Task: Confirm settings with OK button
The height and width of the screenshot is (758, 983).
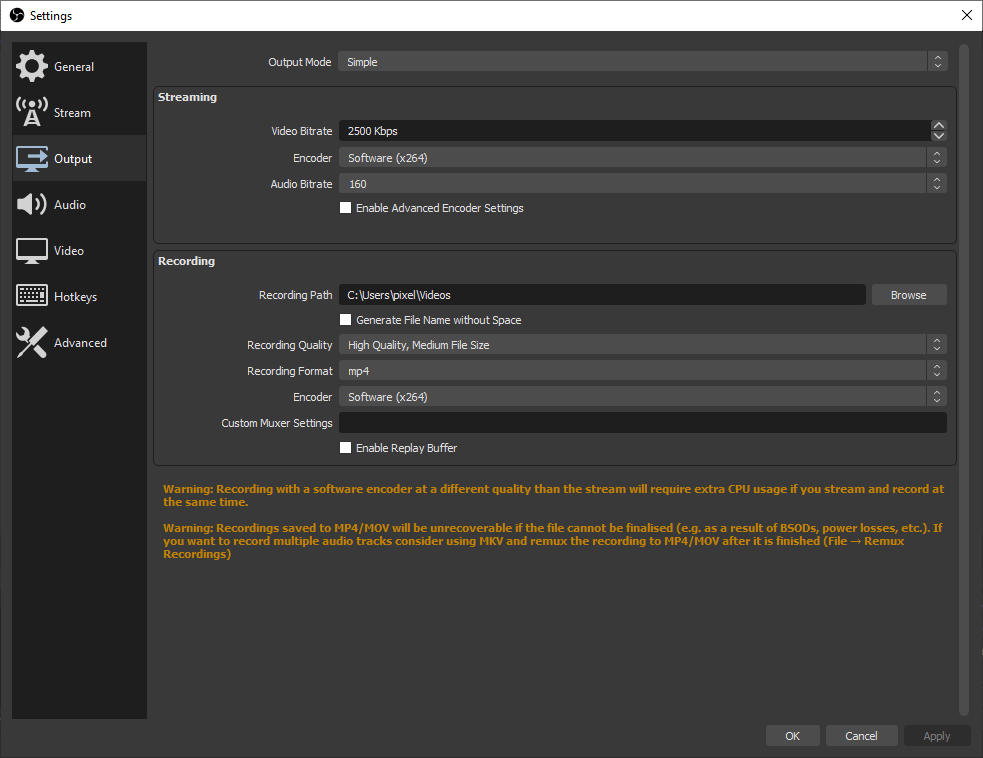Action: [x=792, y=735]
